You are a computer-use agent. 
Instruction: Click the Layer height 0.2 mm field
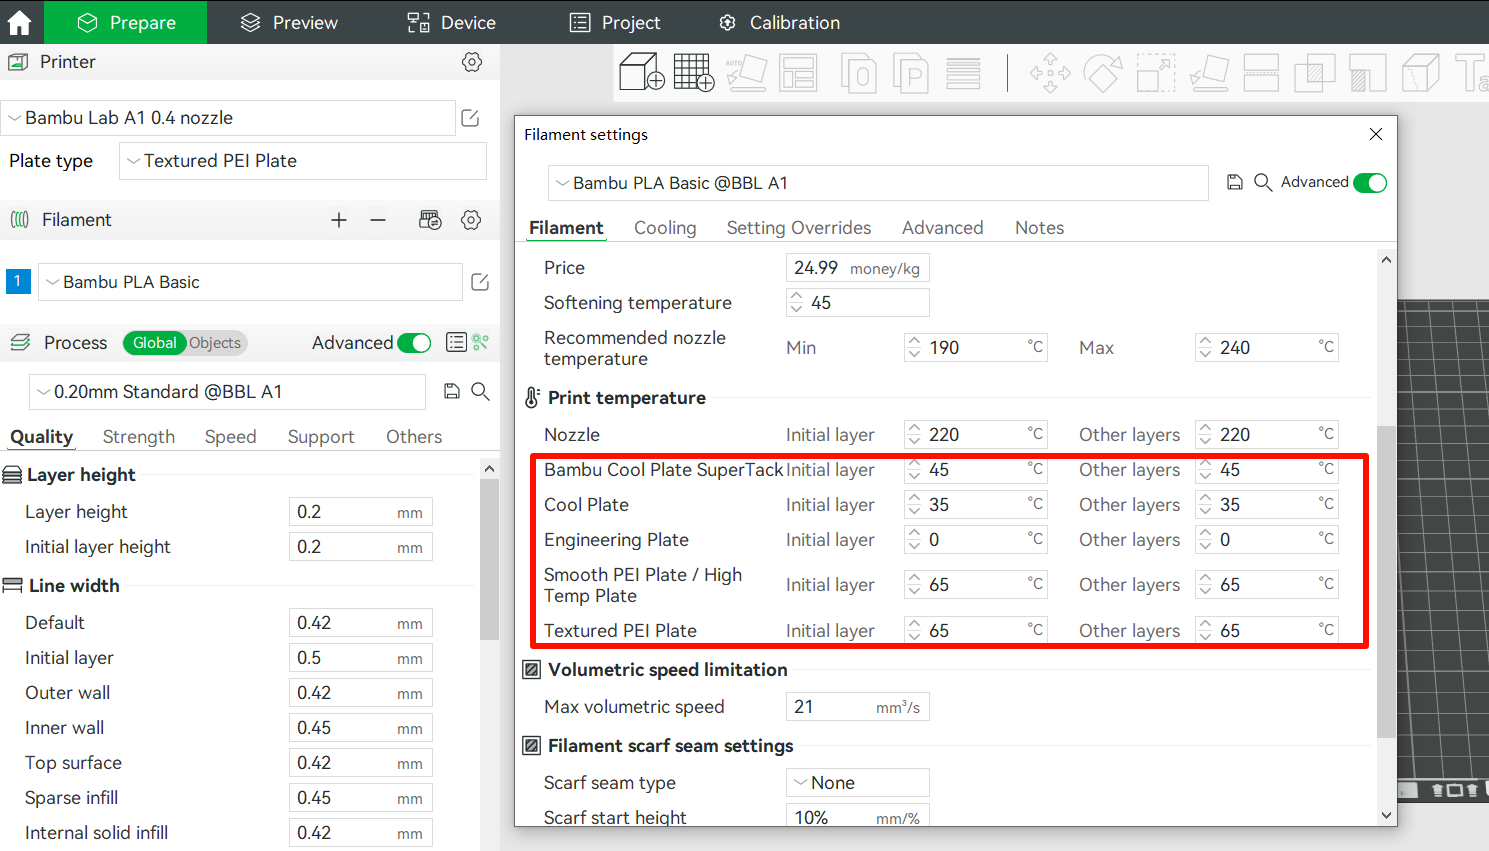[361, 512]
